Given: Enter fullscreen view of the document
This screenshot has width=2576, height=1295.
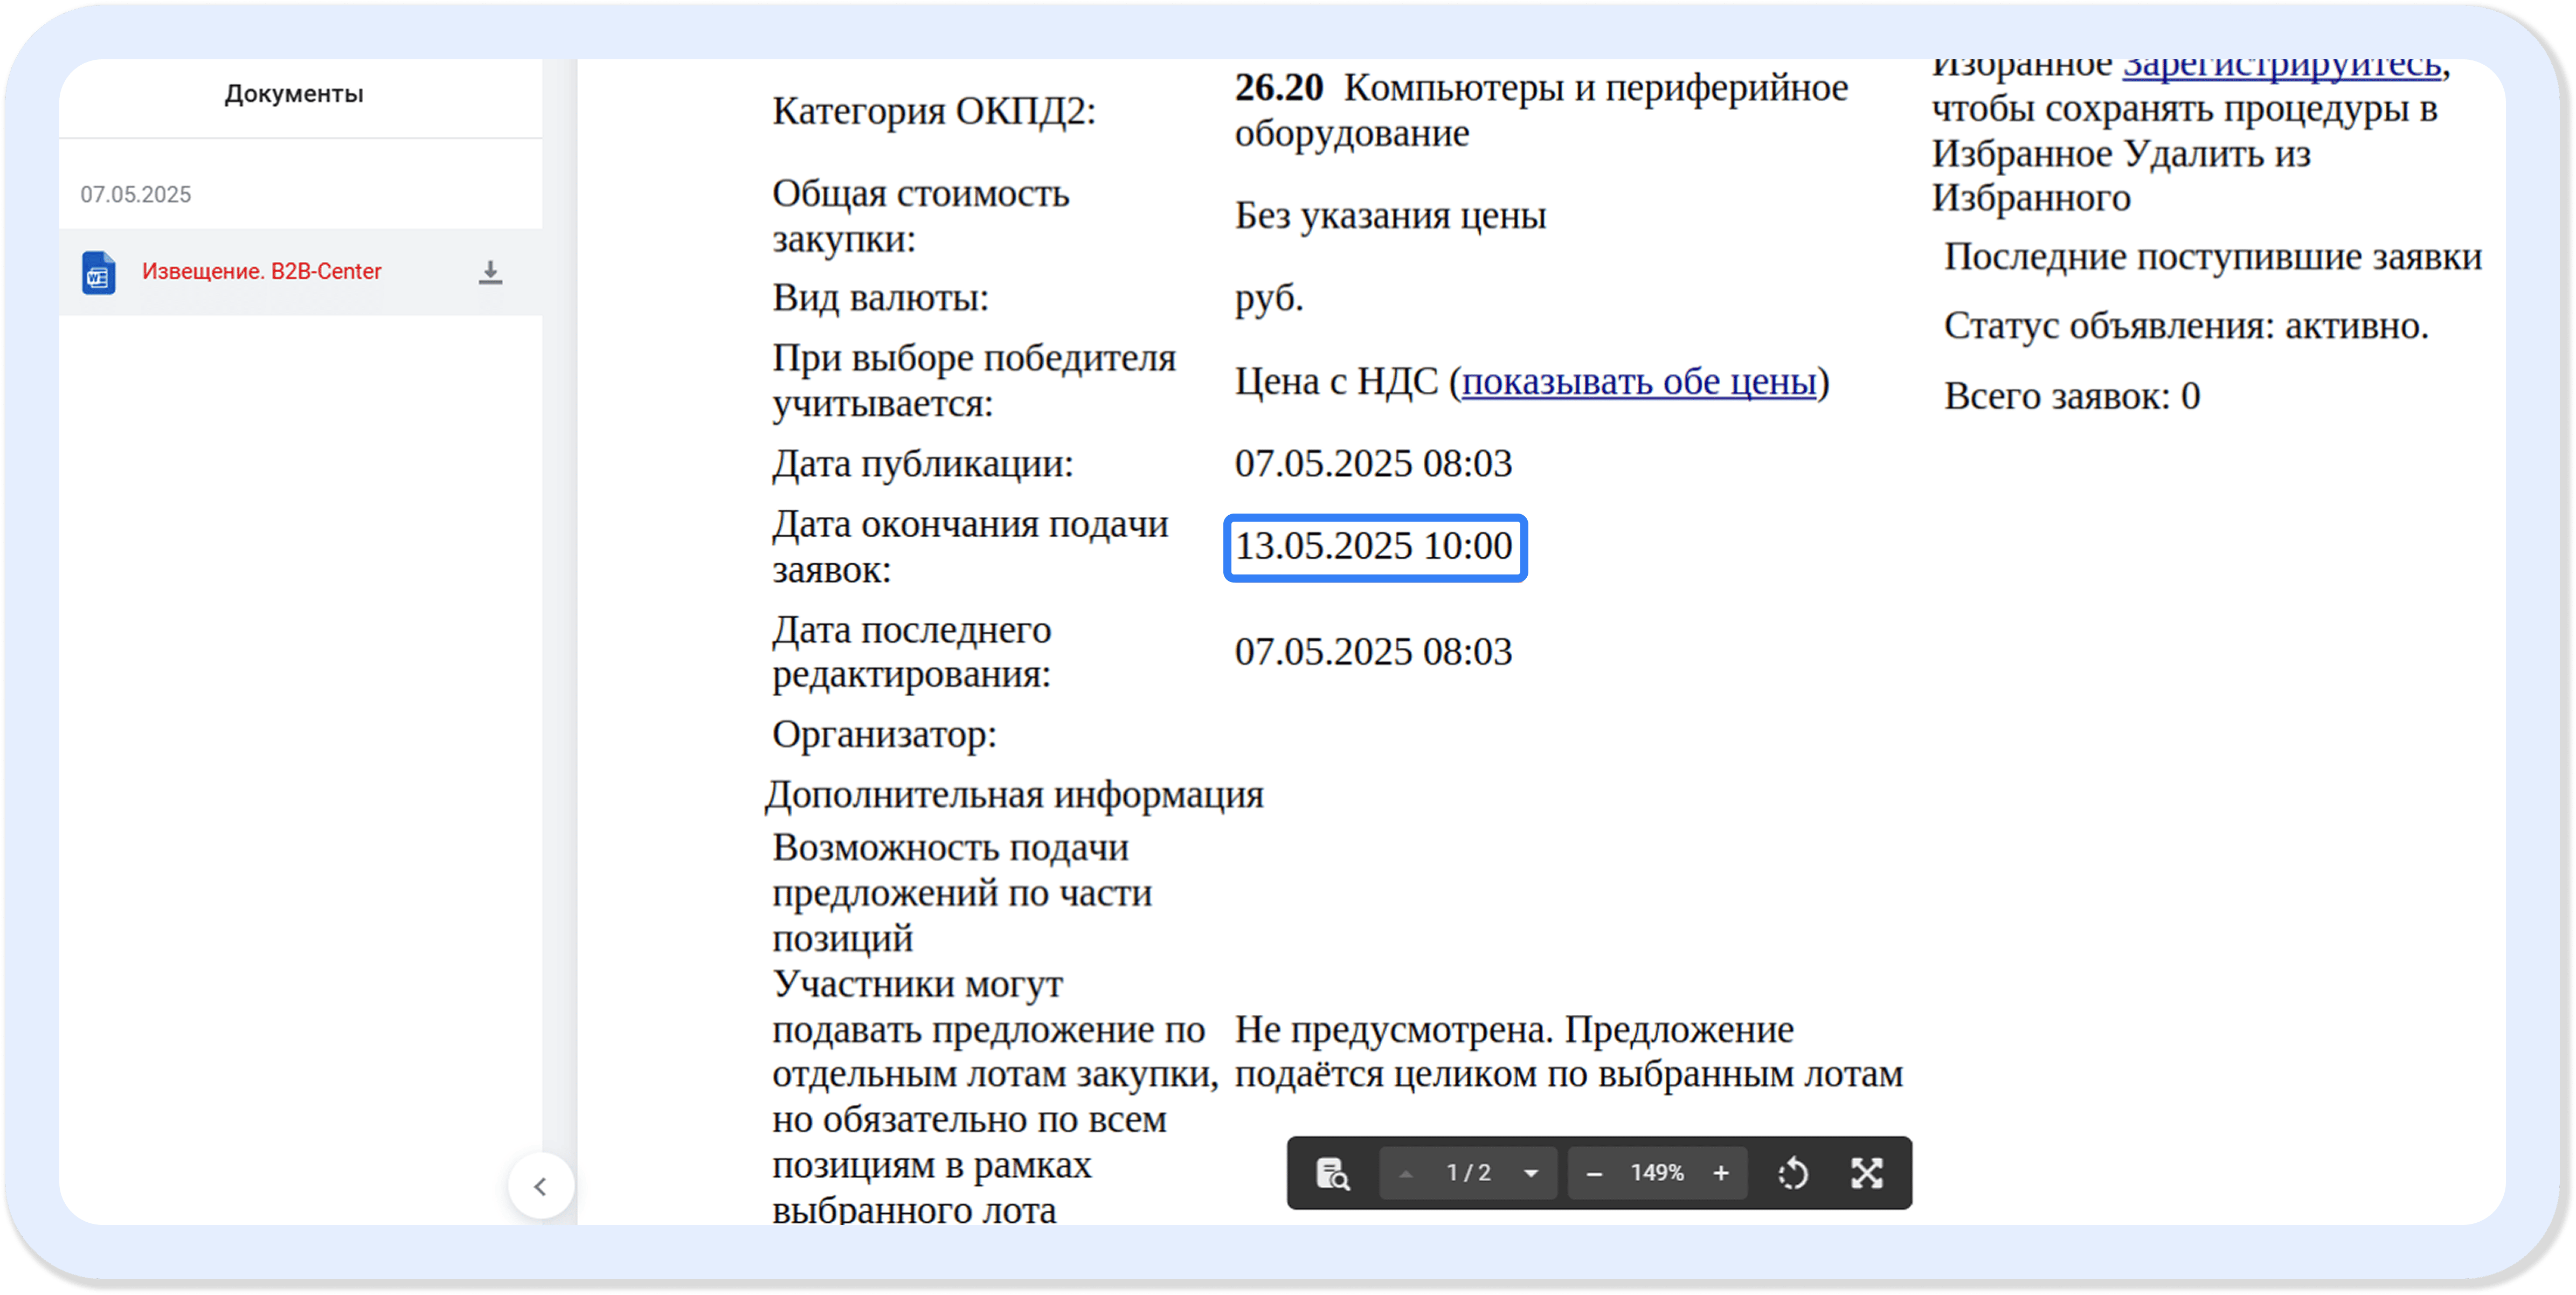Looking at the screenshot, I should coord(1866,1173).
